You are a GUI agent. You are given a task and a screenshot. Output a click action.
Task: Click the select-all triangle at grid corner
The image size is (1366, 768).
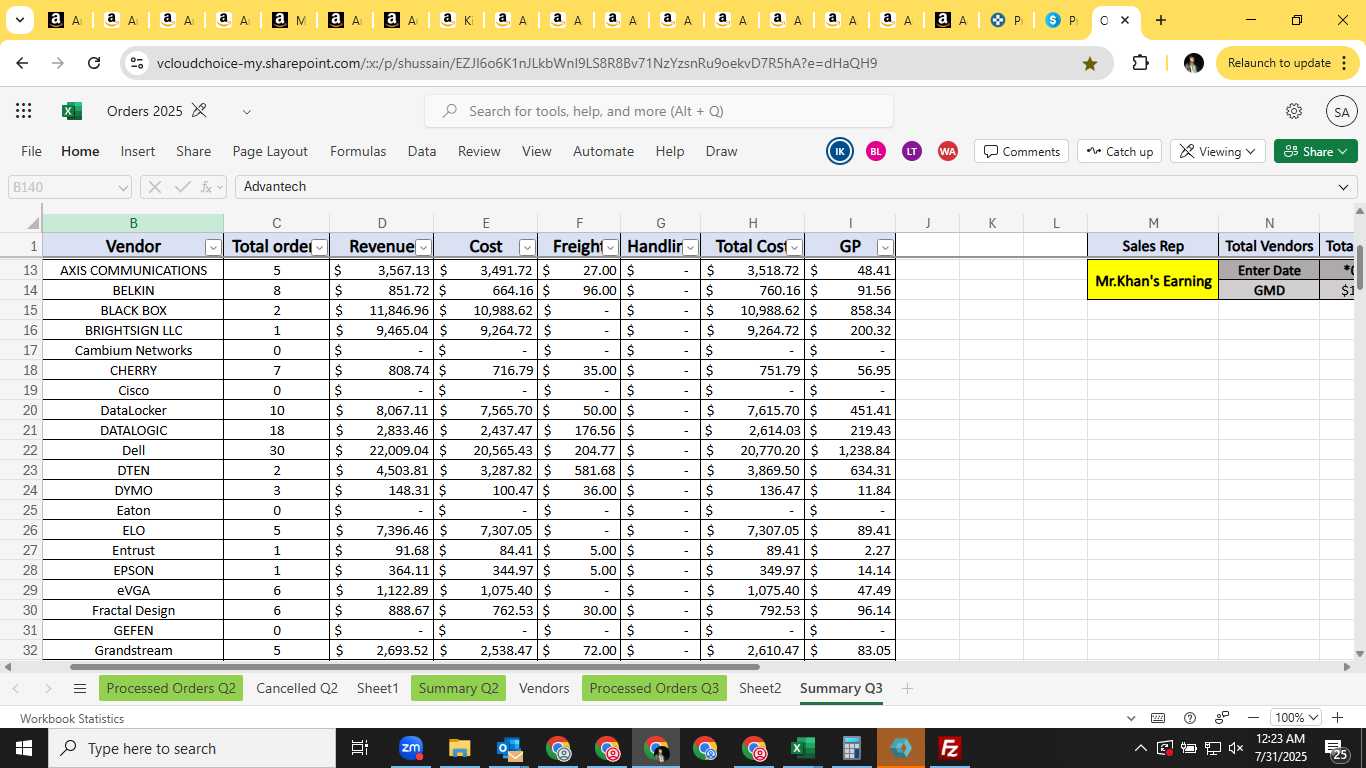click(x=32, y=223)
